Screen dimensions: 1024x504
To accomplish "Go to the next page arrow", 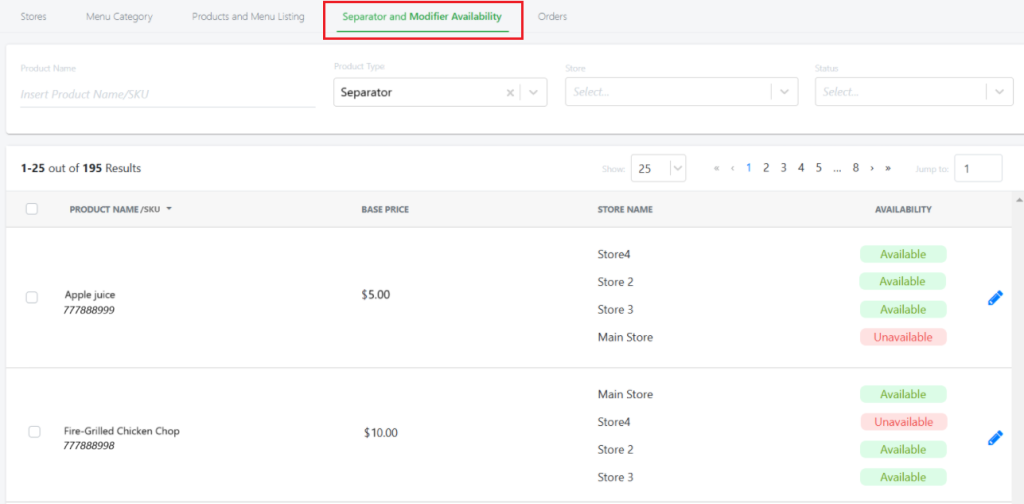I will (x=872, y=168).
